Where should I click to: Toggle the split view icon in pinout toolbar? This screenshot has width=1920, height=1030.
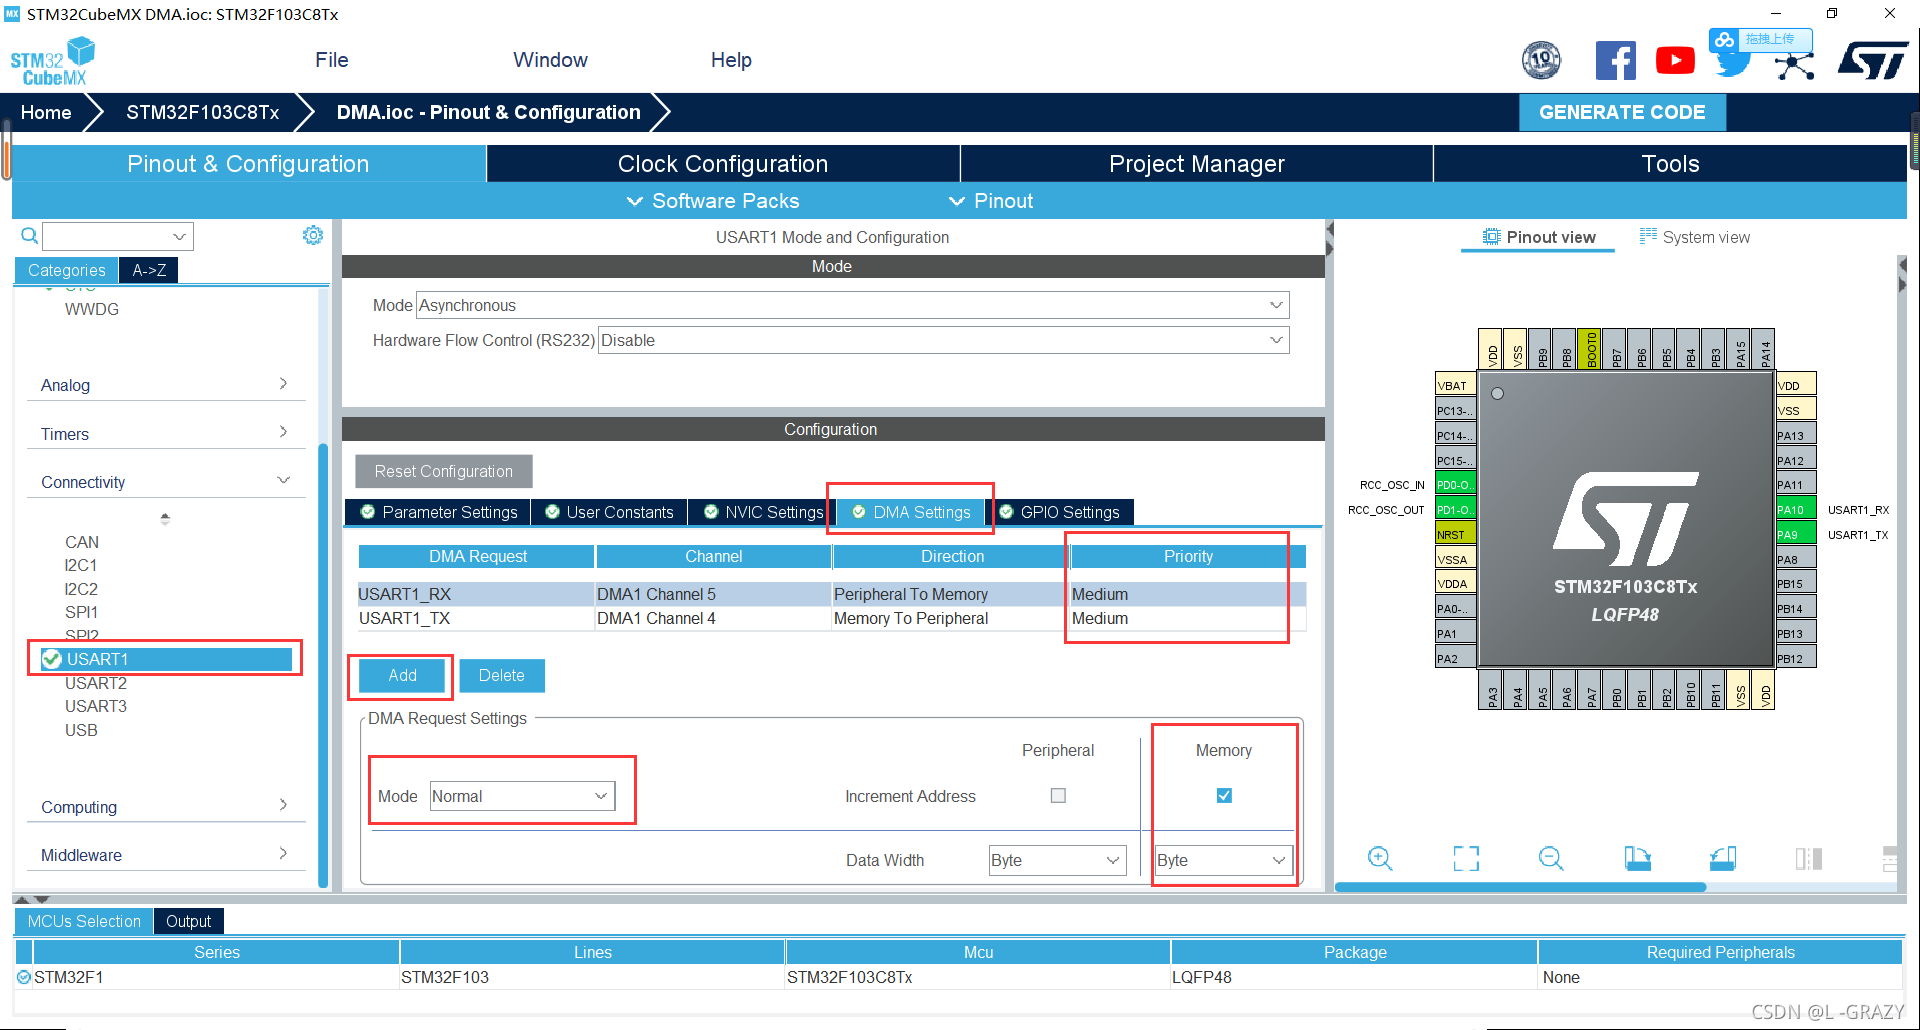click(x=1808, y=858)
